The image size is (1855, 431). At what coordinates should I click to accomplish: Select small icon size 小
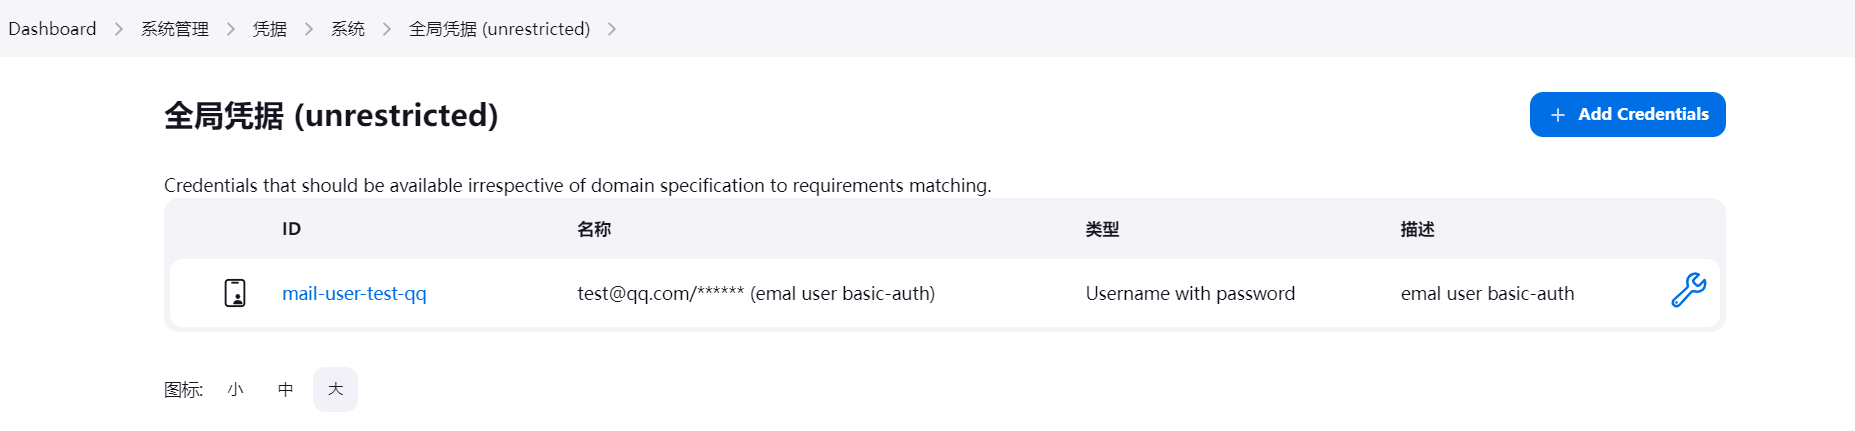235,389
